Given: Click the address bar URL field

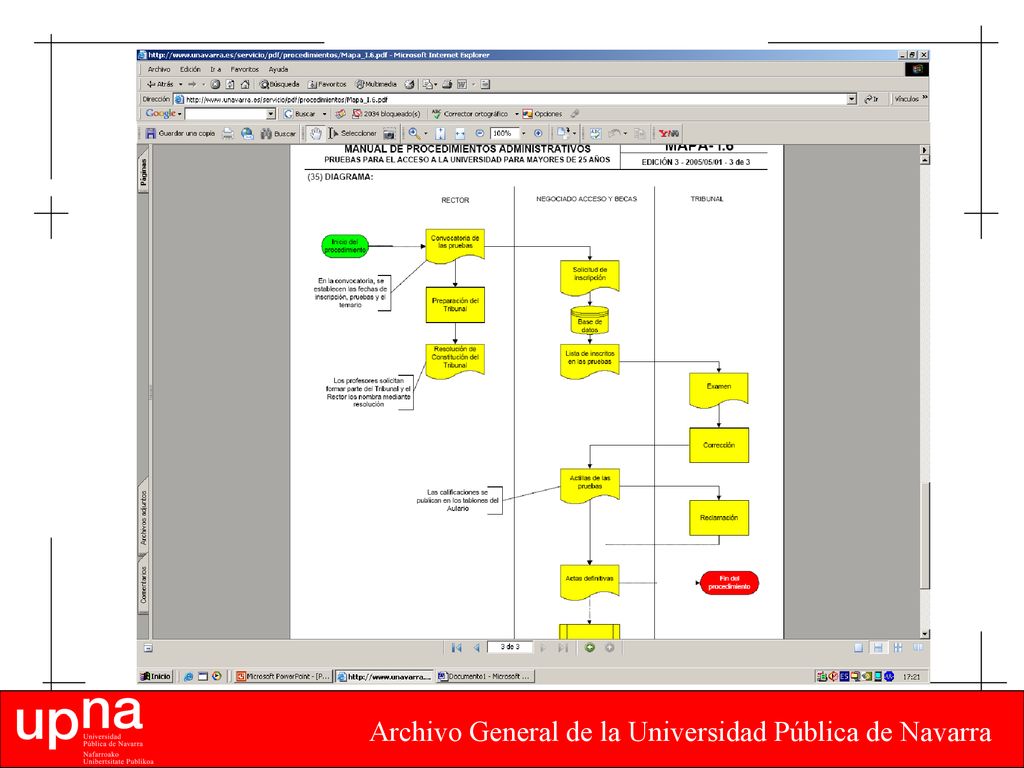Looking at the screenshot, I should [510, 100].
